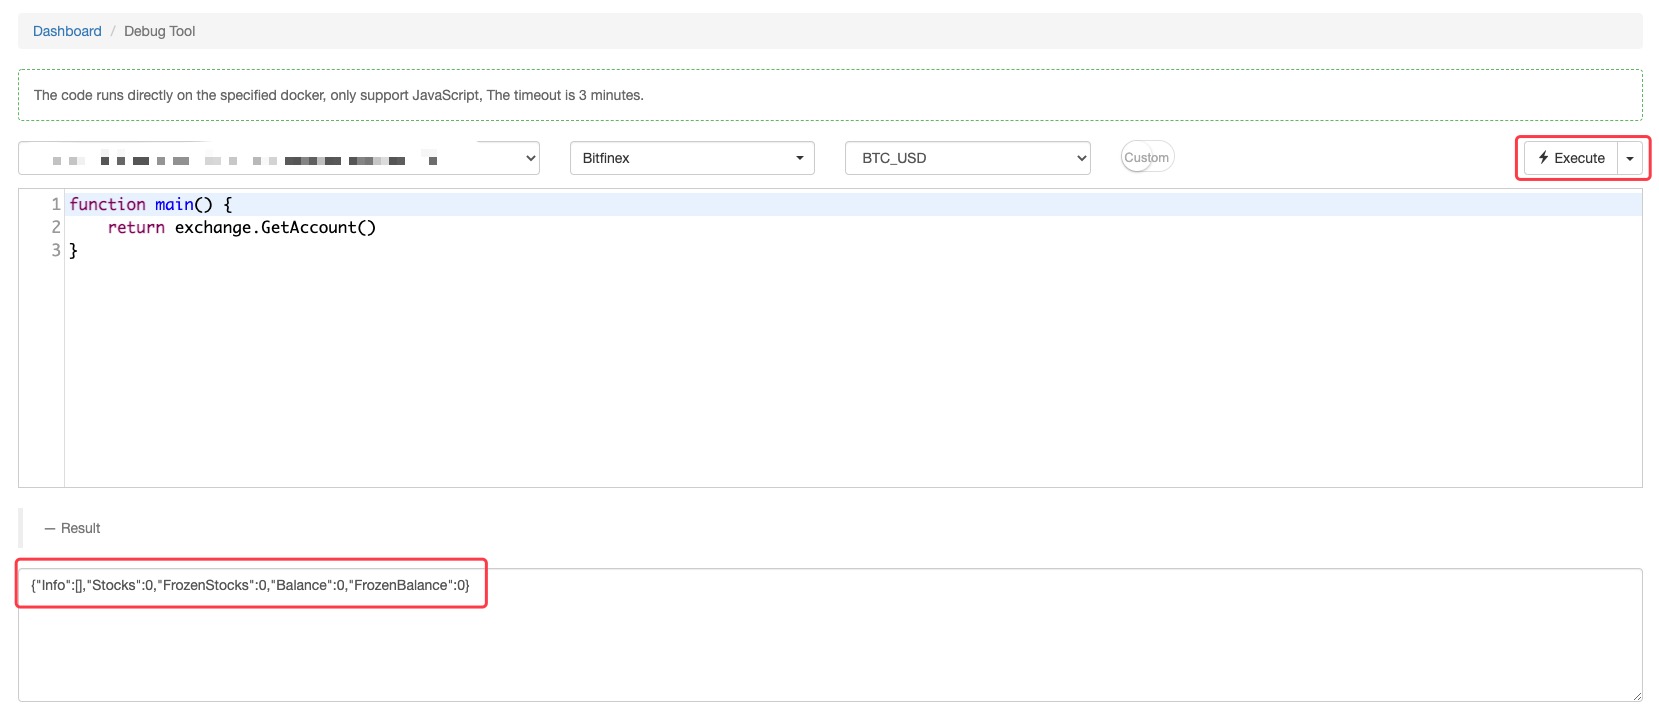The height and width of the screenshot is (713, 1659).
Task: Expand the Execute button dropdown caret
Action: coord(1630,158)
